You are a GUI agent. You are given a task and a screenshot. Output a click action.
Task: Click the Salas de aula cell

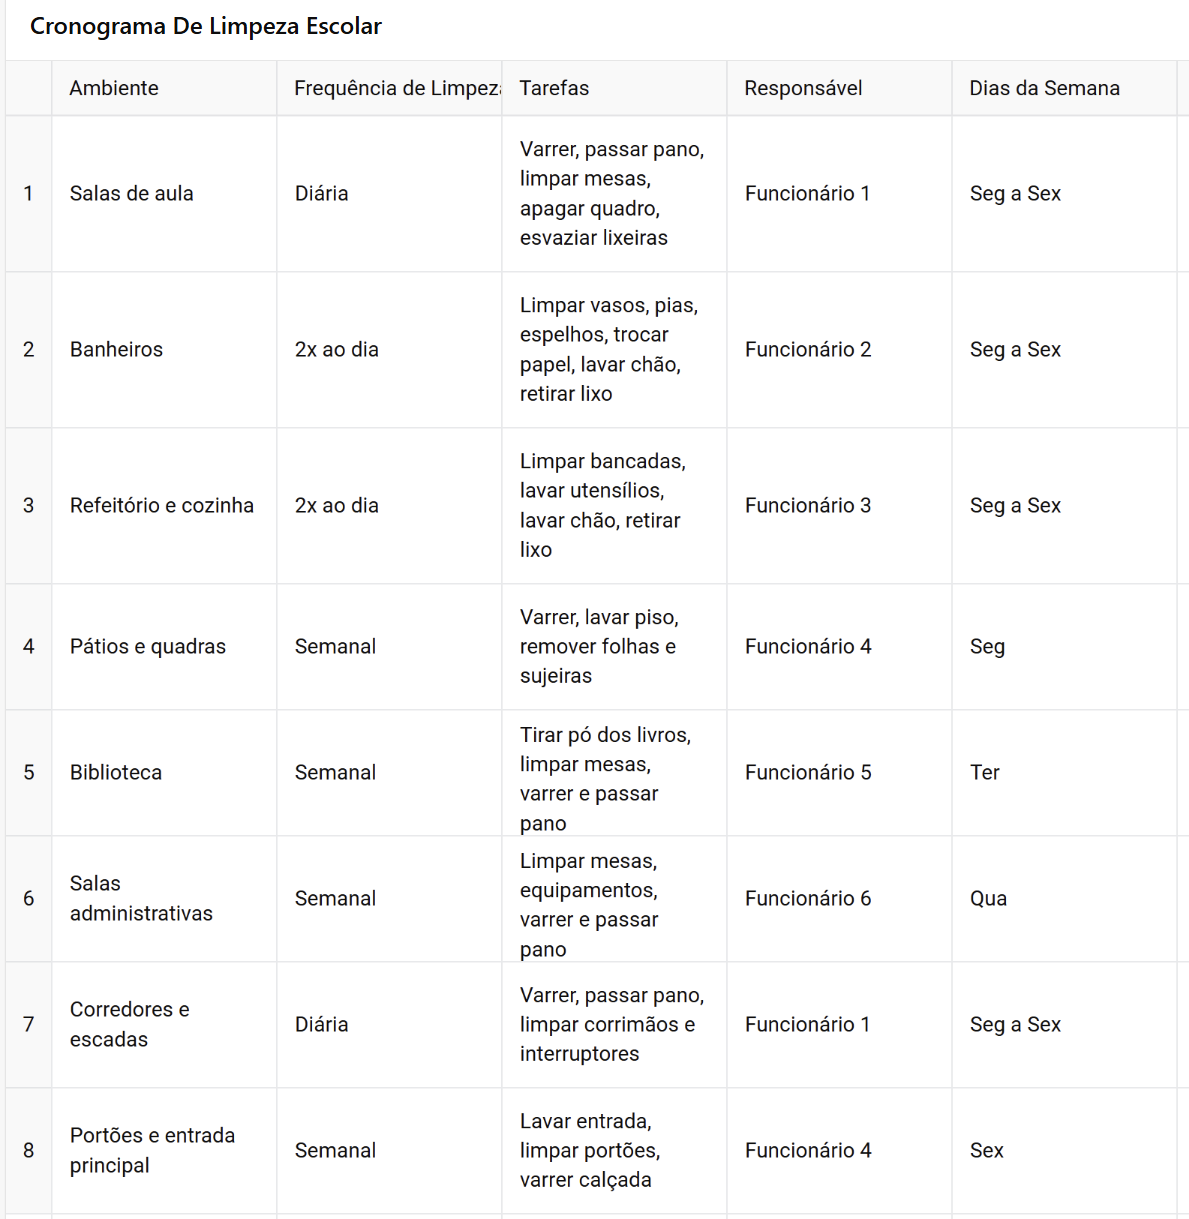click(164, 194)
